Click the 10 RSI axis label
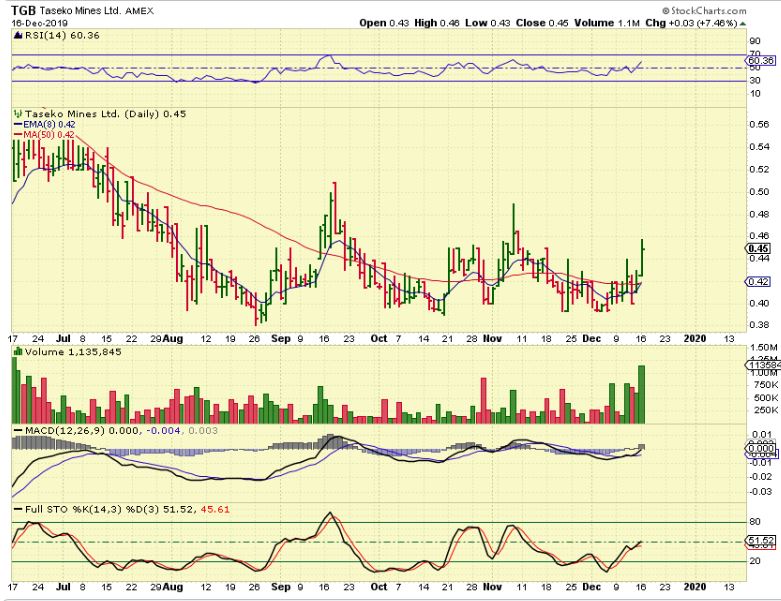 pyautogui.click(x=755, y=94)
